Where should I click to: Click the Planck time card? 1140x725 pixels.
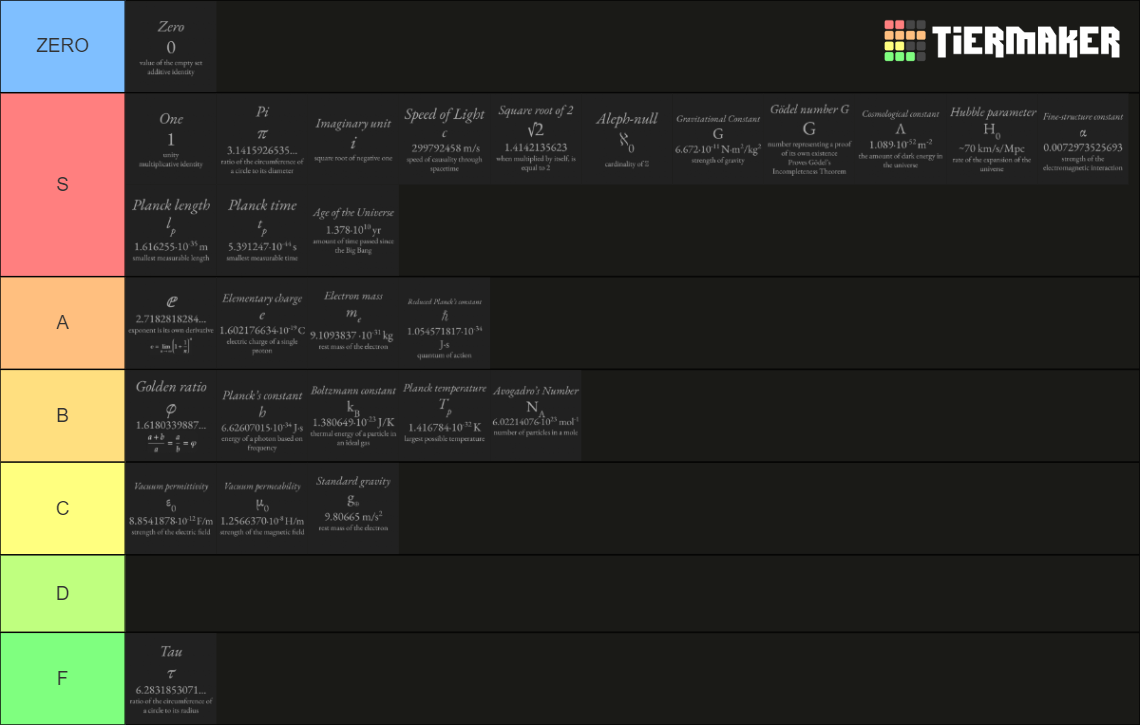tap(262, 230)
